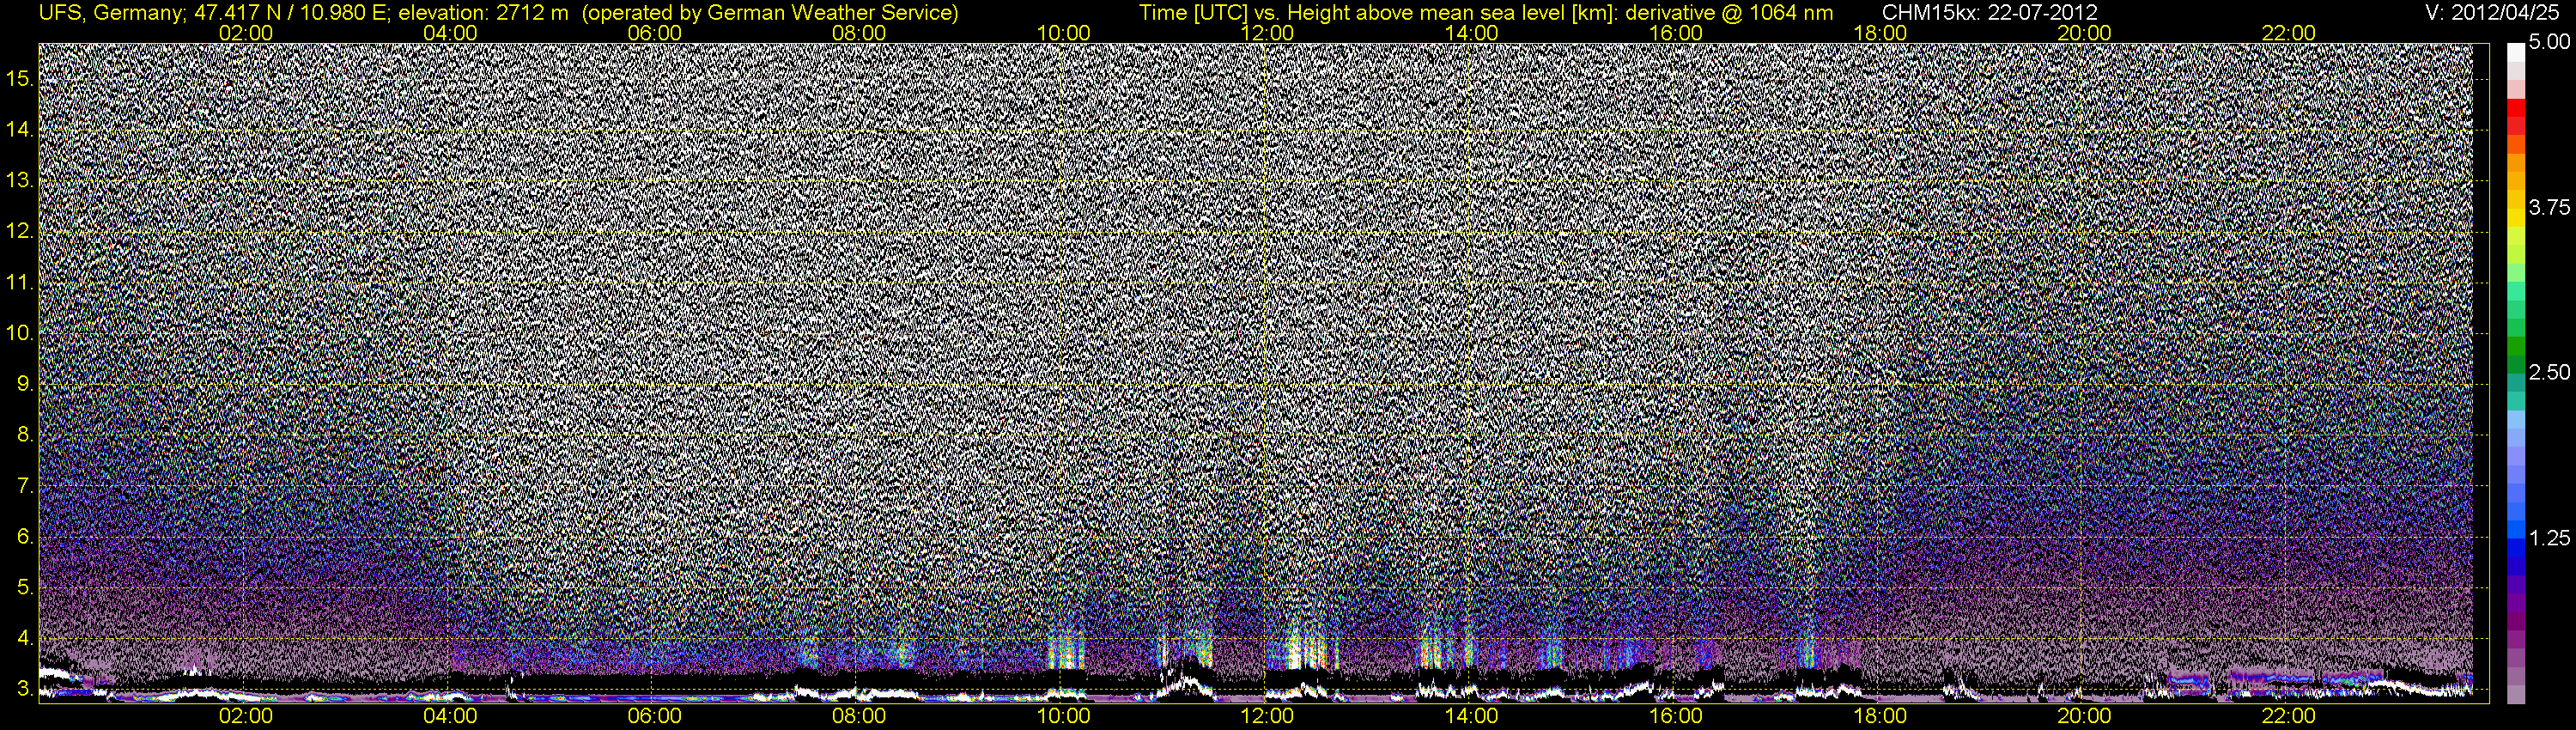This screenshot has width=2576, height=730.
Task: Pick the yellow segment of the color bar
Action: [x=2515, y=220]
